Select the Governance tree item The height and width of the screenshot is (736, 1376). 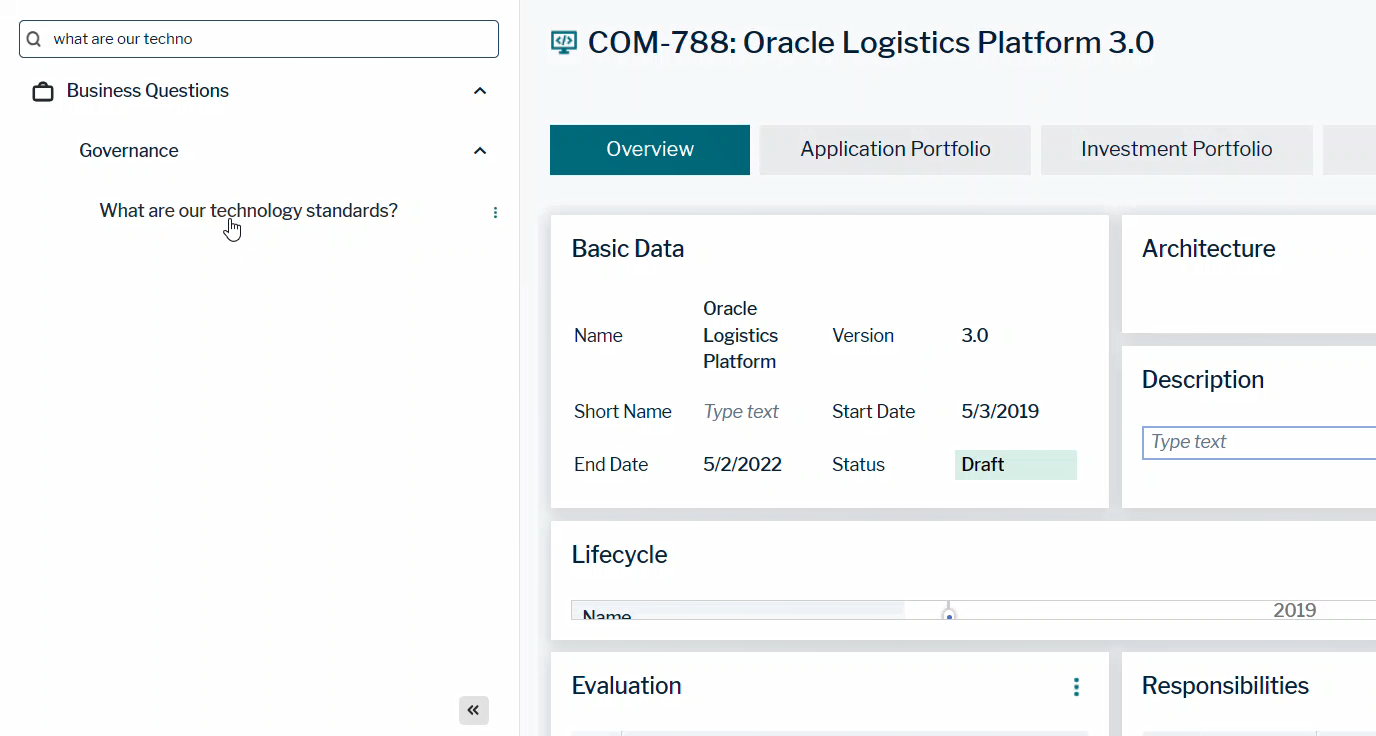[x=129, y=151]
